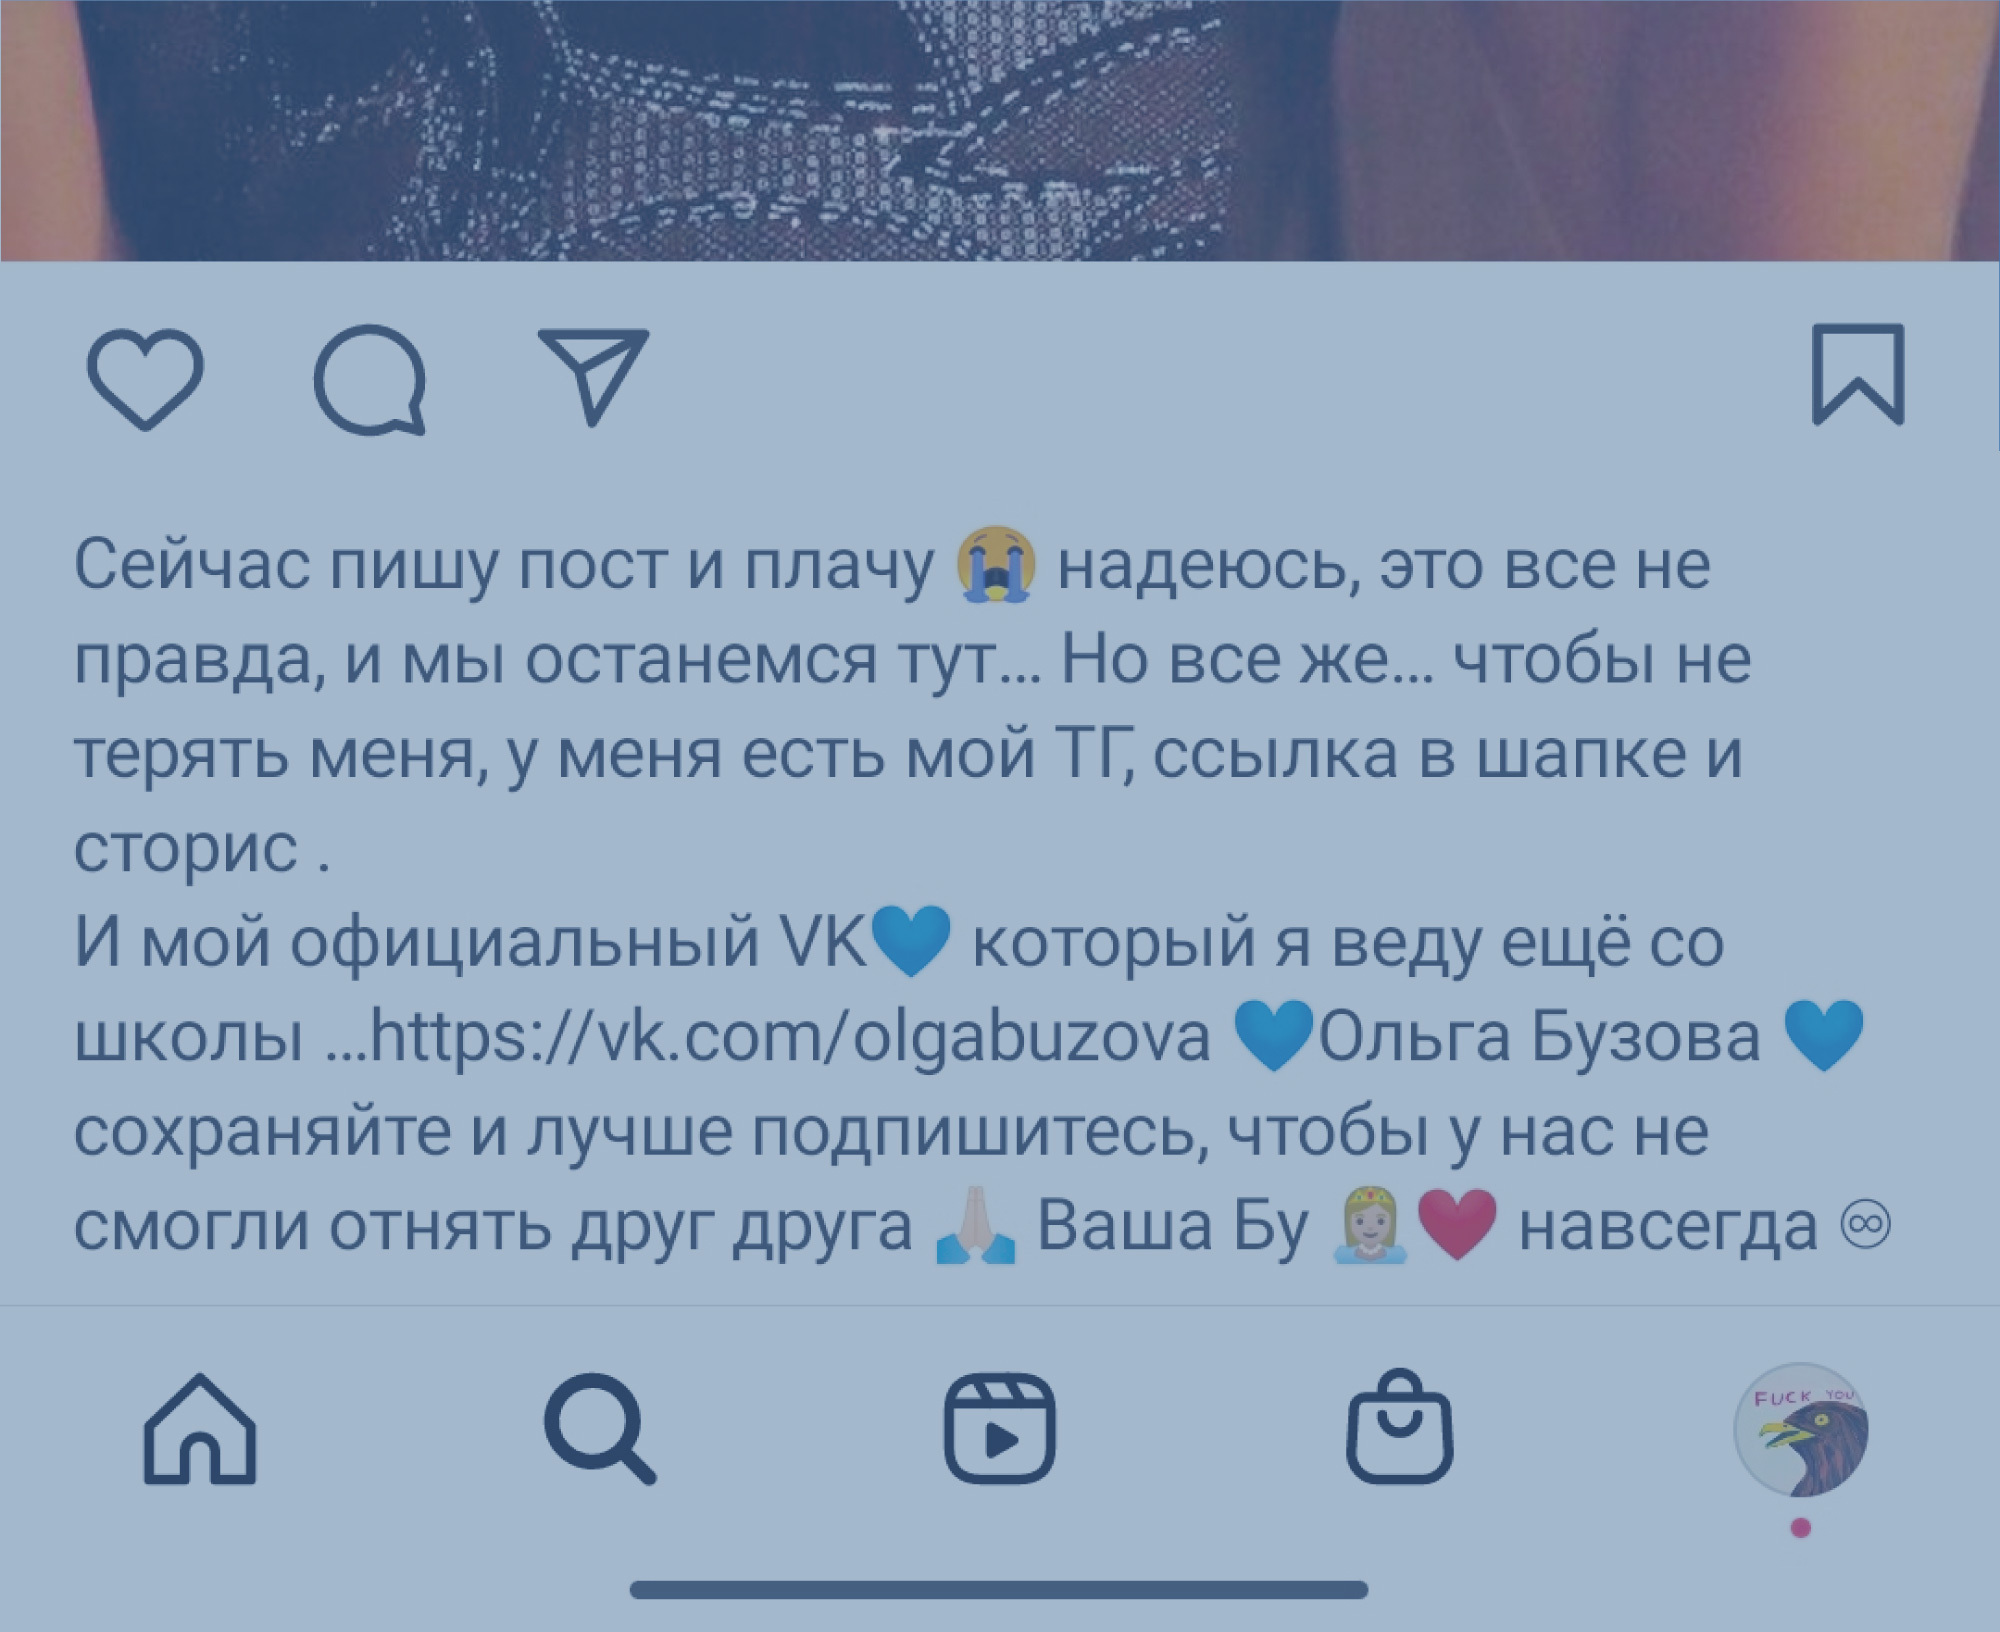The height and width of the screenshot is (1632, 2000).
Task: Tap the vk.com/olgabuzova link
Action: click(x=790, y=1038)
